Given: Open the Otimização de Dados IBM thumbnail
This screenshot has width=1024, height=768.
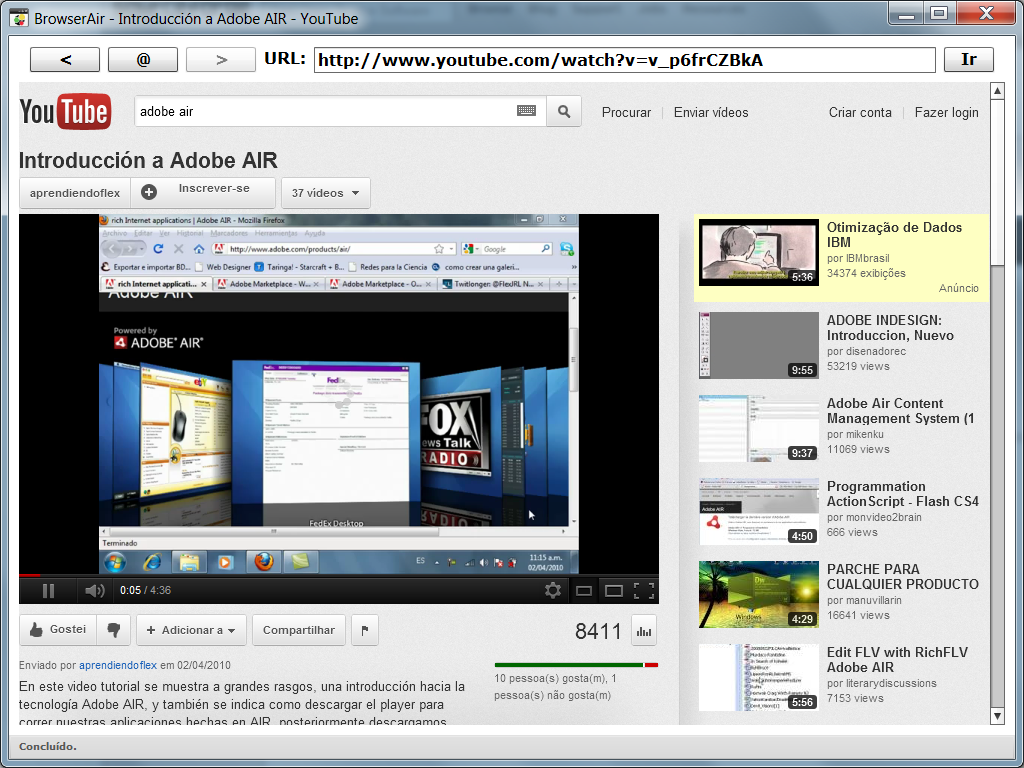Looking at the screenshot, I should pos(758,254).
